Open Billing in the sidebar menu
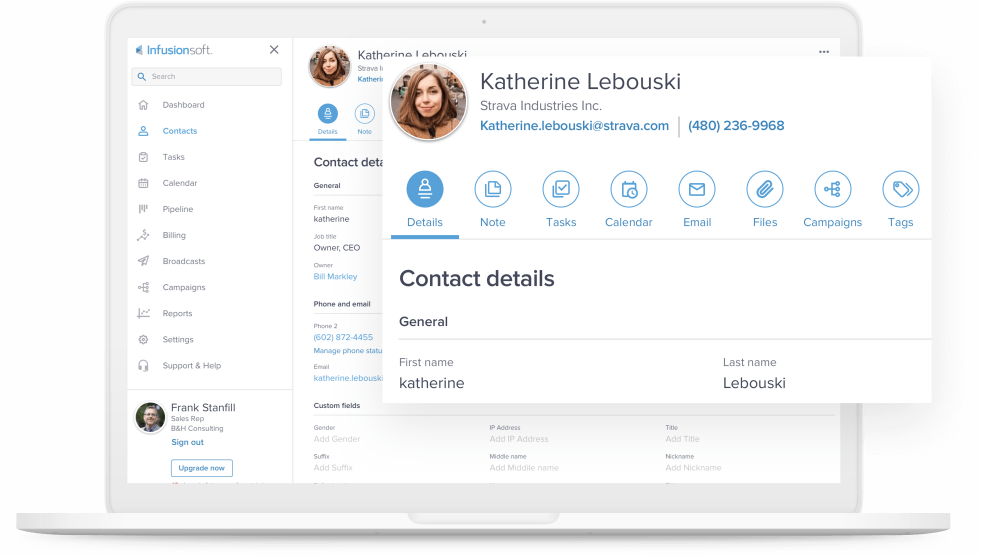Screen dimensions: 981x556 (174, 235)
